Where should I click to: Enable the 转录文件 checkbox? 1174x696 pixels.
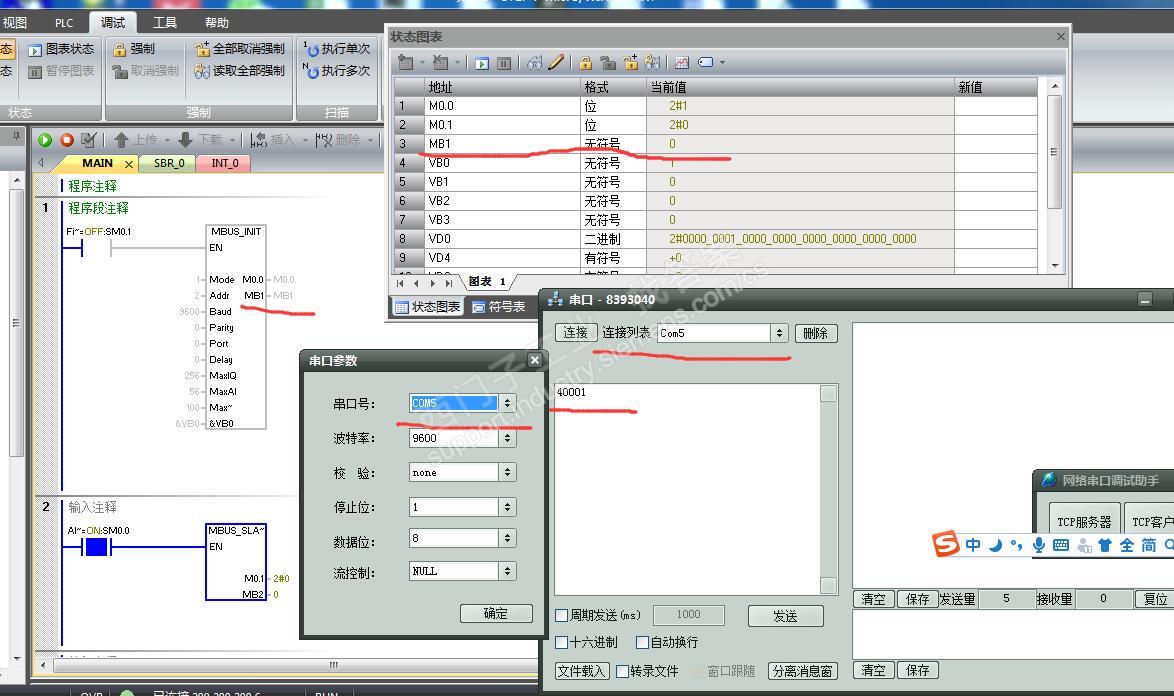pyautogui.click(x=621, y=671)
